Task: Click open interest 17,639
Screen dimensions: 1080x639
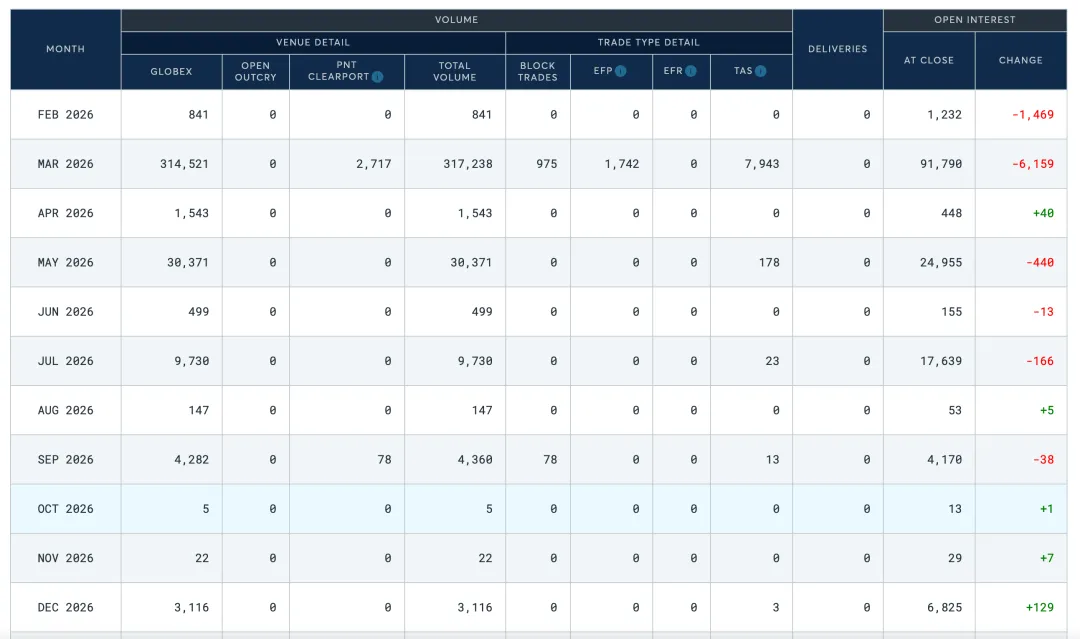Action: [941, 361]
